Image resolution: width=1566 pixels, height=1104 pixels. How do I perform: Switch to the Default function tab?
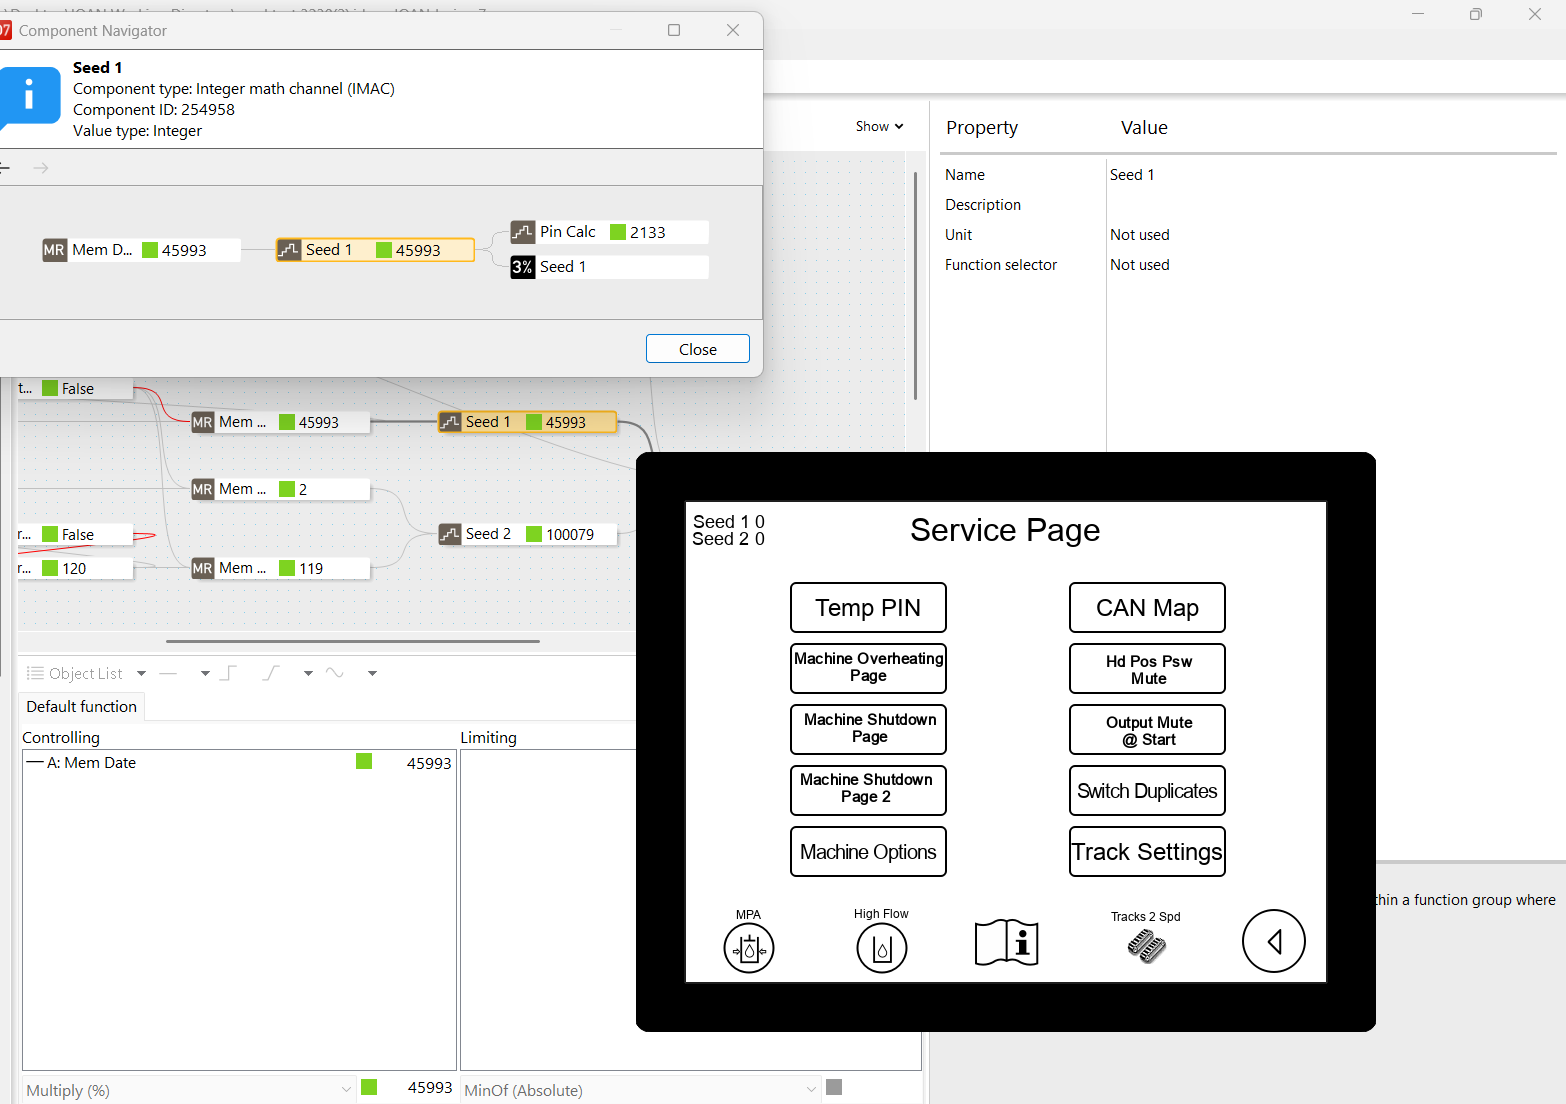81,706
